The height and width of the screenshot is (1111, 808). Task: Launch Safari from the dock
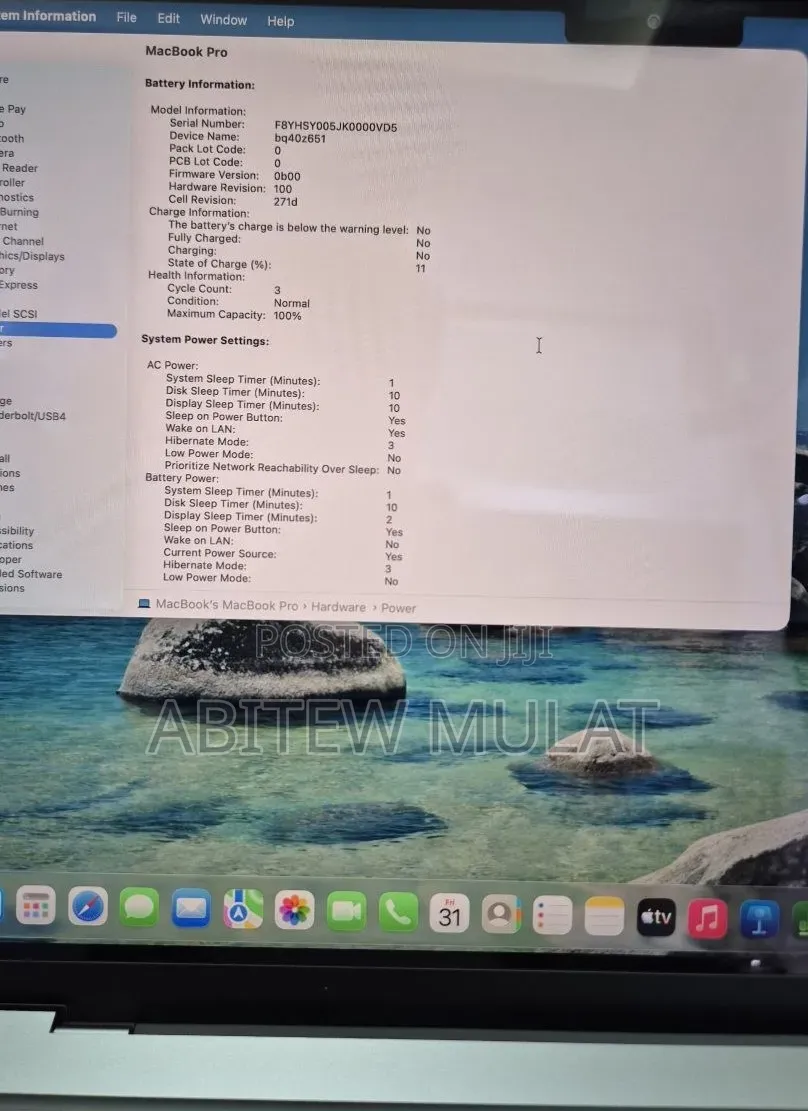88,906
